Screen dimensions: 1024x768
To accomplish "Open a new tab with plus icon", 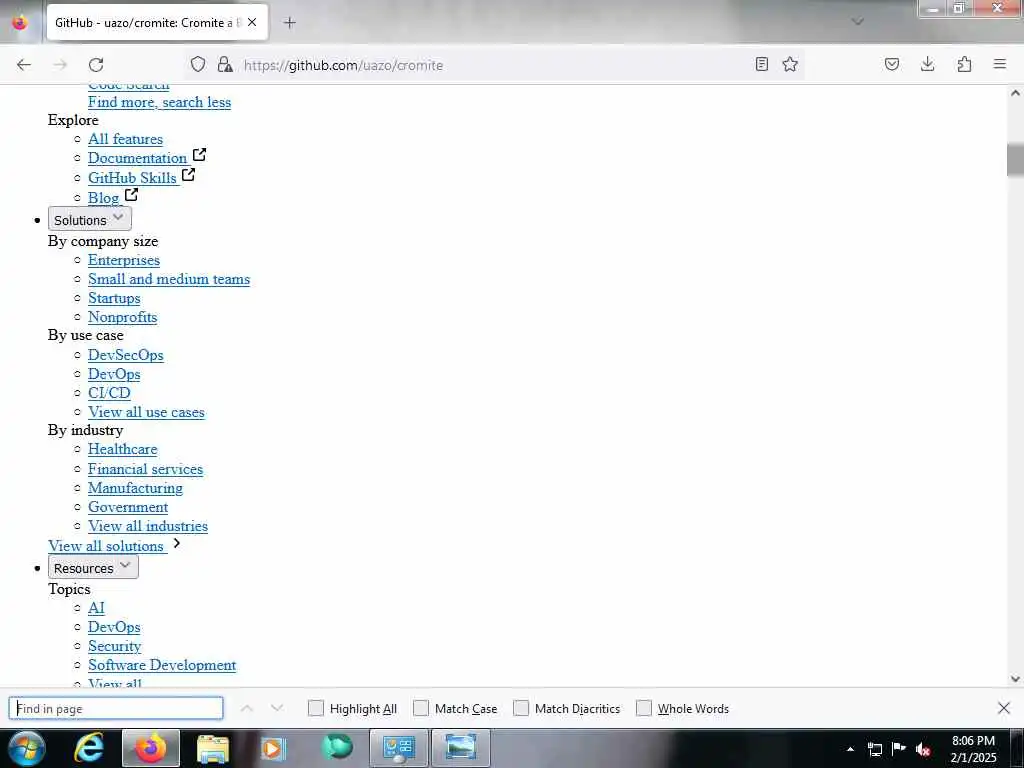I will pyautogui.click(x=290, y=23).
